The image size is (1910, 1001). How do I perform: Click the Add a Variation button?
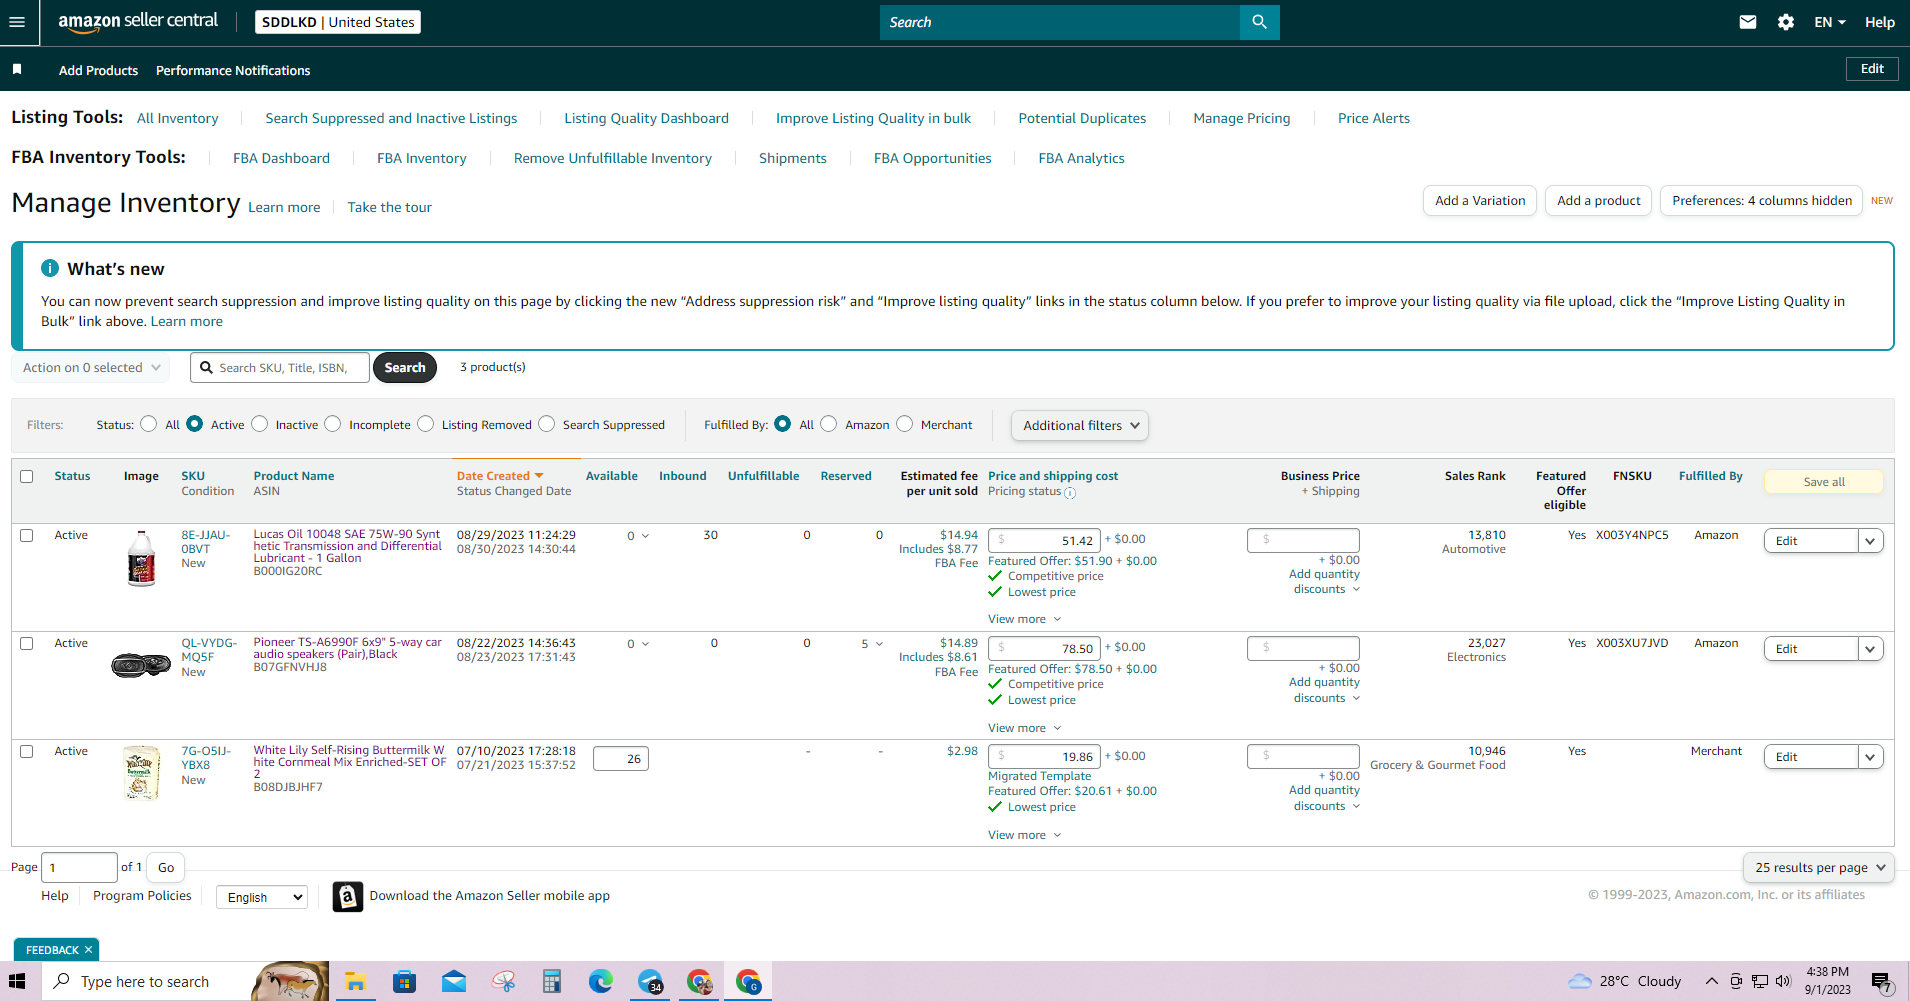click(1480, 201)
